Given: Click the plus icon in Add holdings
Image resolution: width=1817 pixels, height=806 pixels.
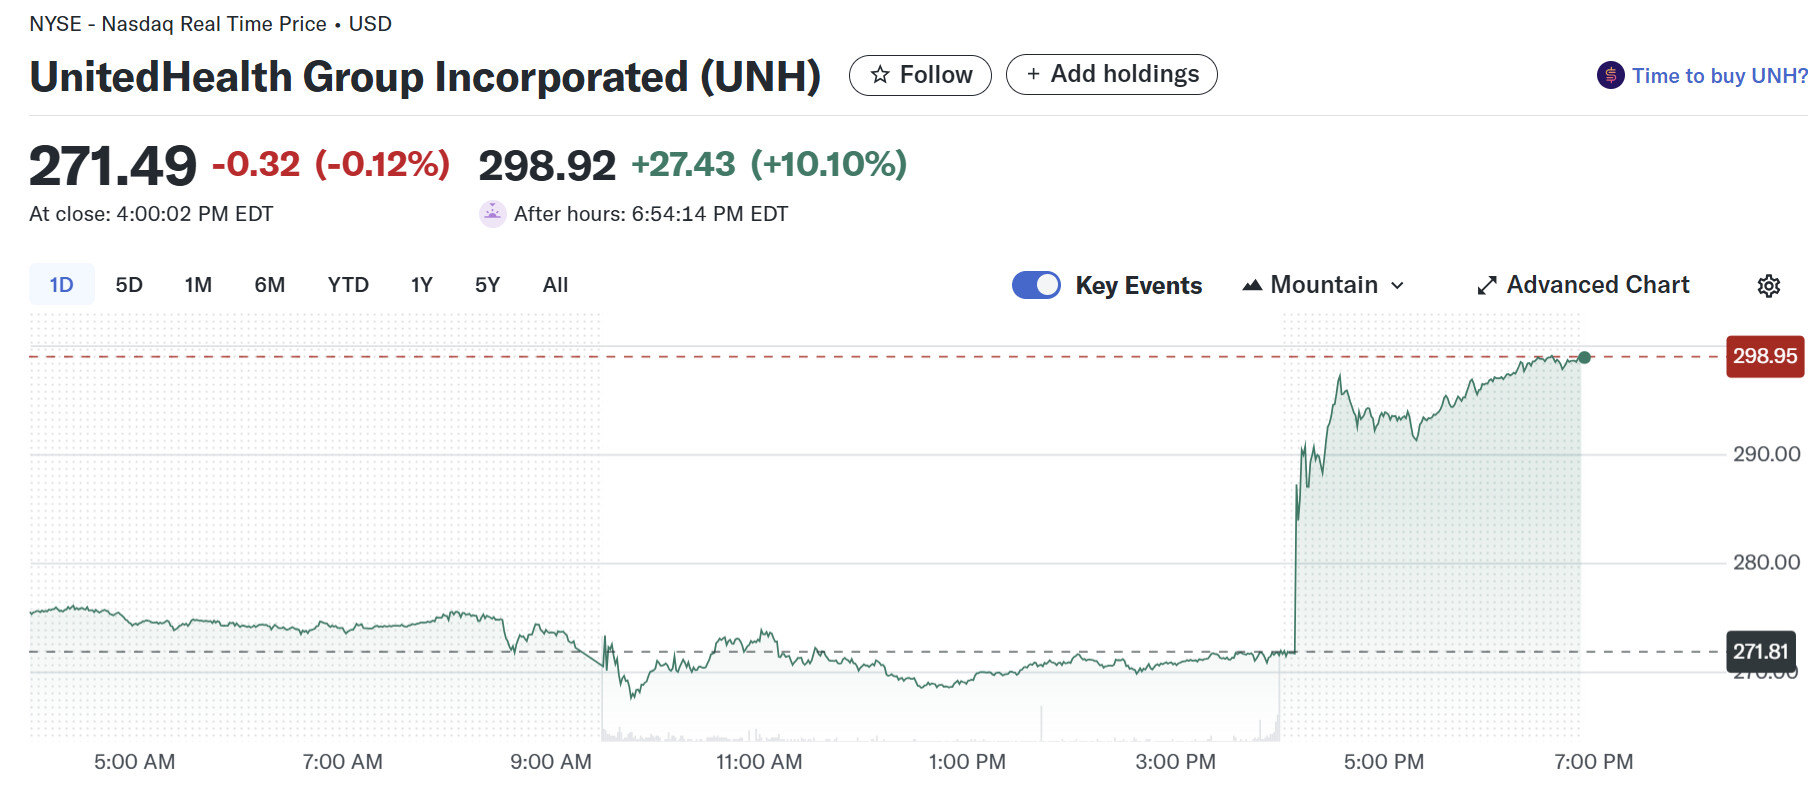Looking at the screenshot, I should pyautogui.click(x=1033, y=74).
